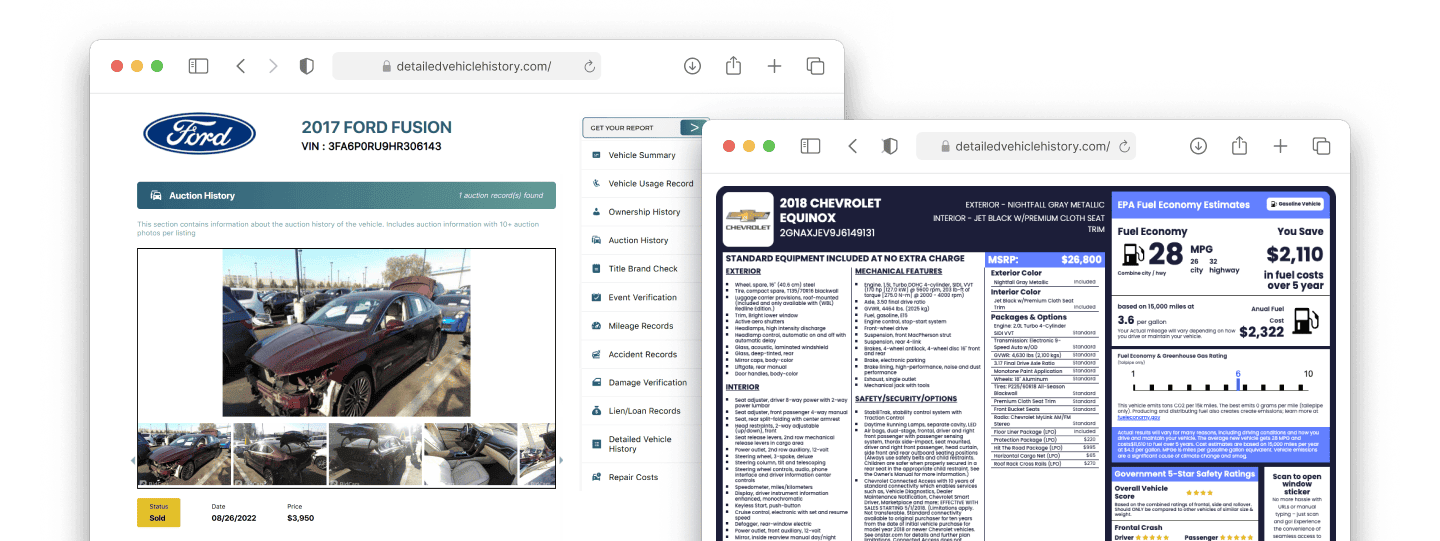Screen dimensions: 1440x541
Task: Click the Auction History section header bar
Action: [x=346, y=195]
